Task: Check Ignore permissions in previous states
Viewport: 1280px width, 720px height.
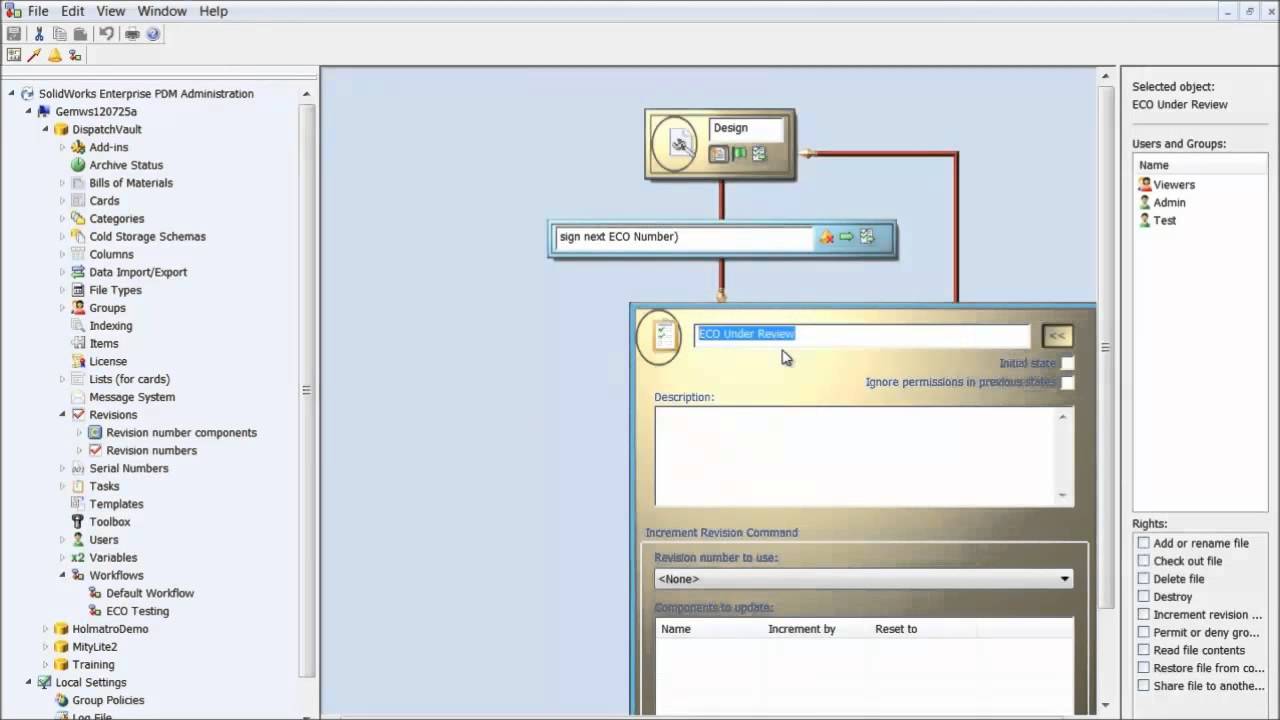Action: tap(1067, 382)
